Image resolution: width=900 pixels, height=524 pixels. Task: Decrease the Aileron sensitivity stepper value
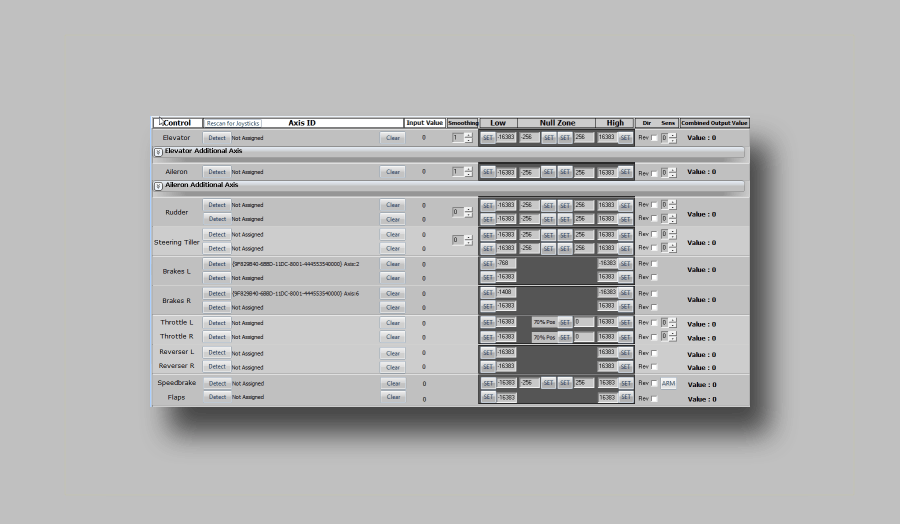coord(673,175)
